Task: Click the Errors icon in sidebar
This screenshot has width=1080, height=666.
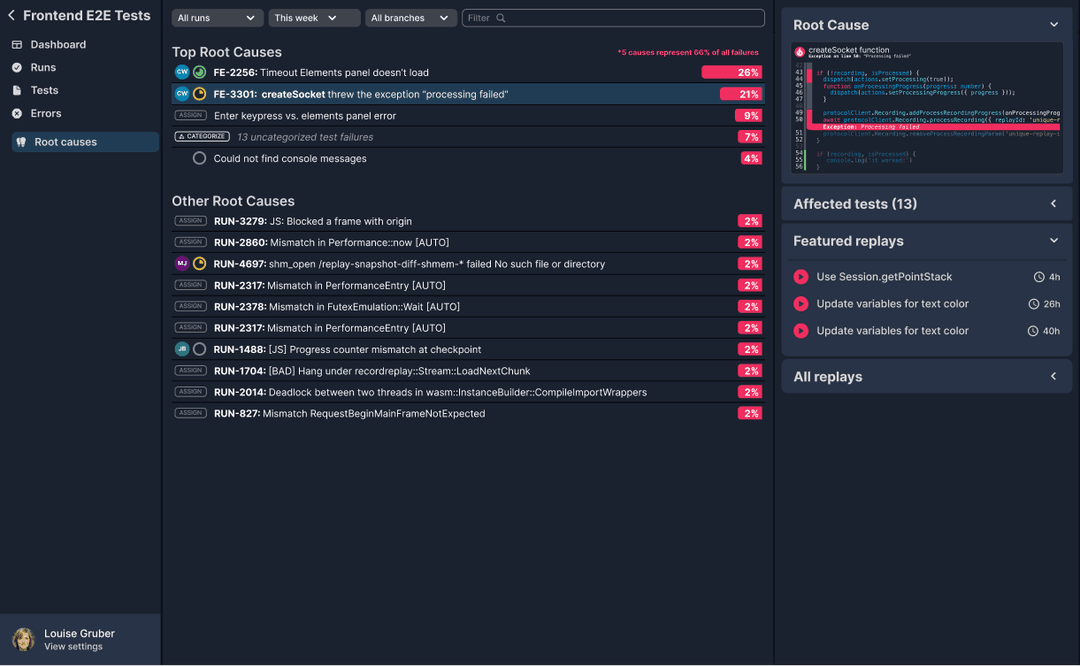Action: (x=17, y=114)
